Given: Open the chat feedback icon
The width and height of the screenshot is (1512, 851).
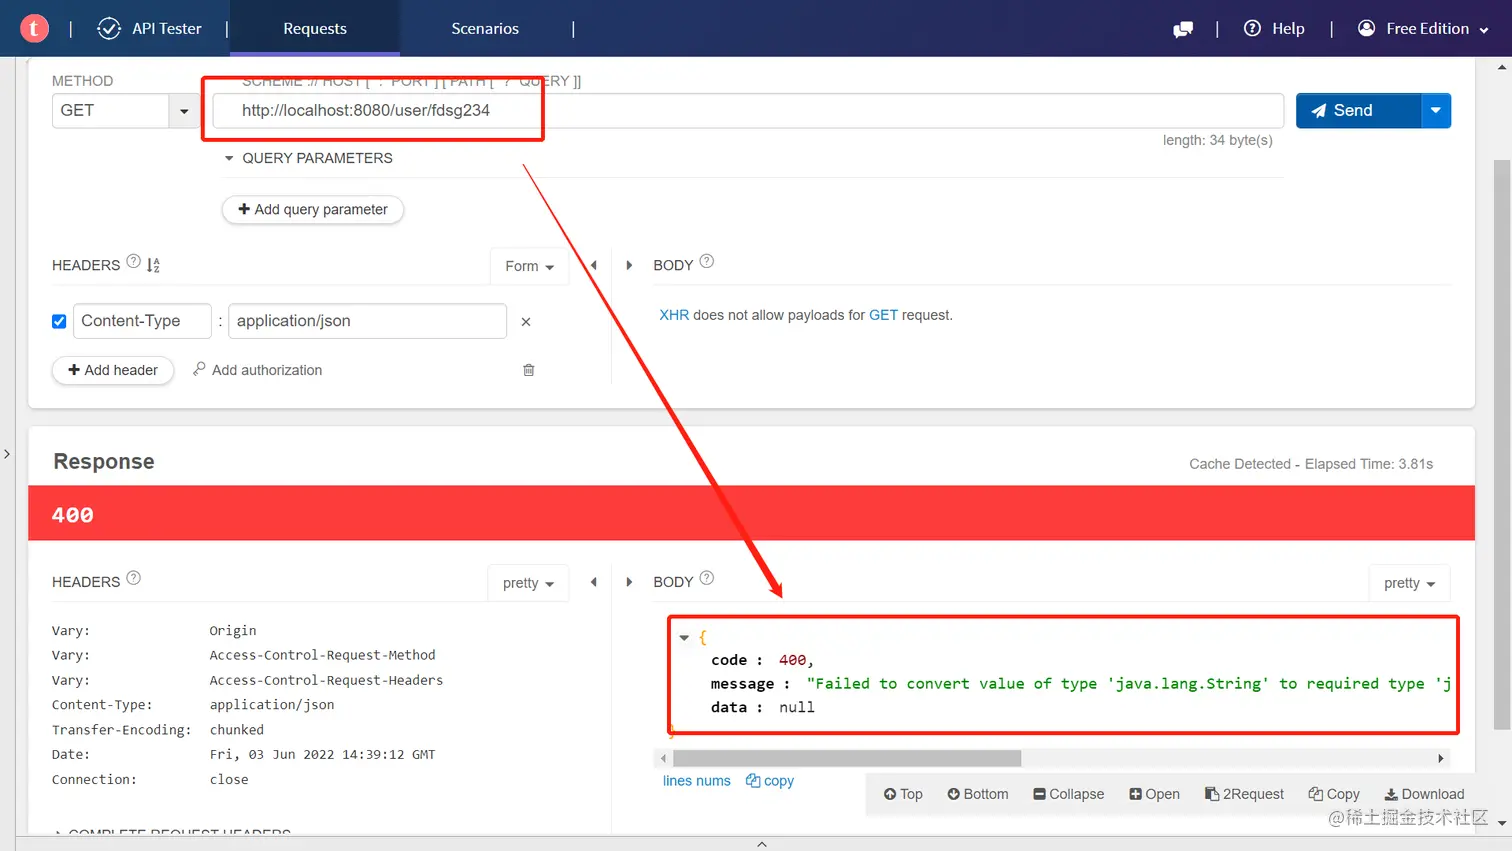Looking at the screenshot, I should tap(1183, 29).
